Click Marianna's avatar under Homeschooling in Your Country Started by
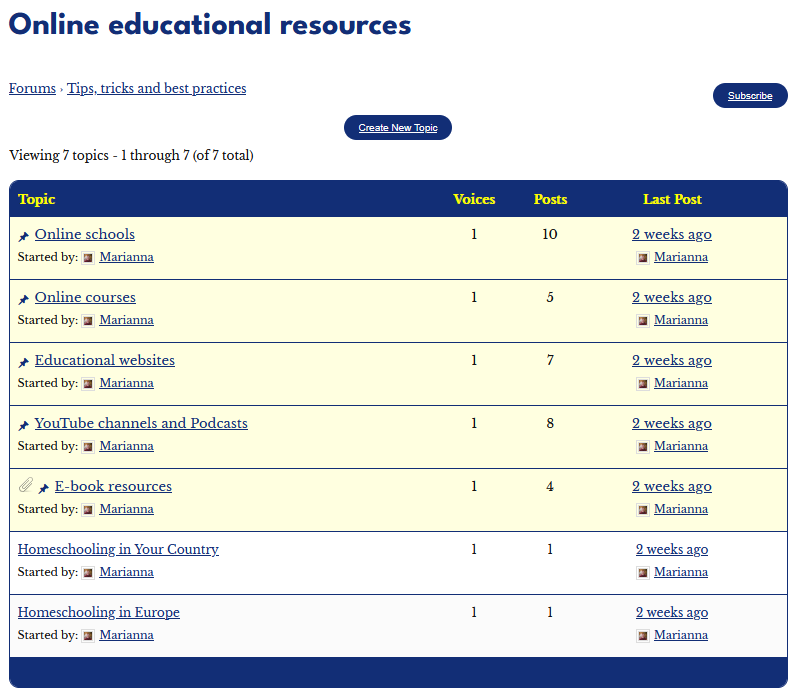Image resolution: width=798 pixels, height=697 pixels. (x=88, y=573)
